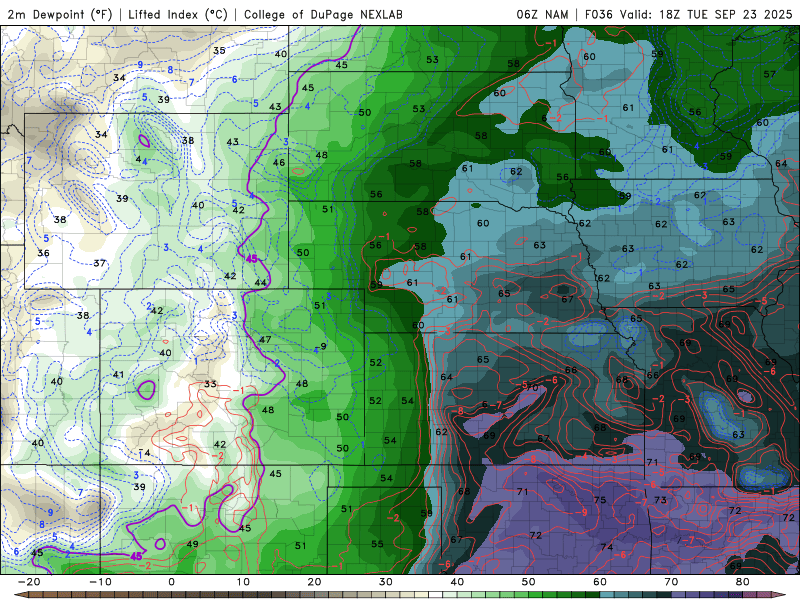Image resolution: width=800 pixels, height=600 pixels.
Task: Click the "30" color scale tick label
Action: [x=386, y=582]
